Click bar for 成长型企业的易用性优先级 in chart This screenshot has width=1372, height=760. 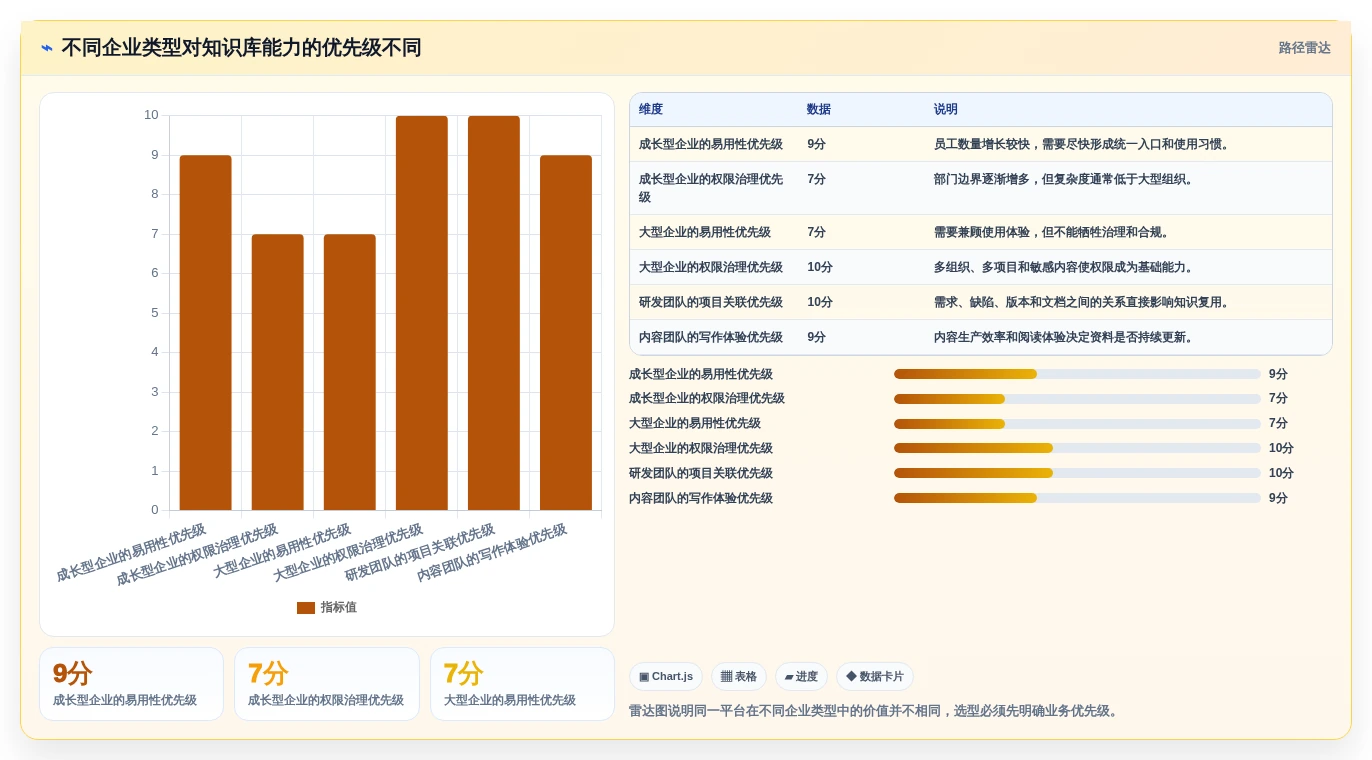click(x=205, y=333)
